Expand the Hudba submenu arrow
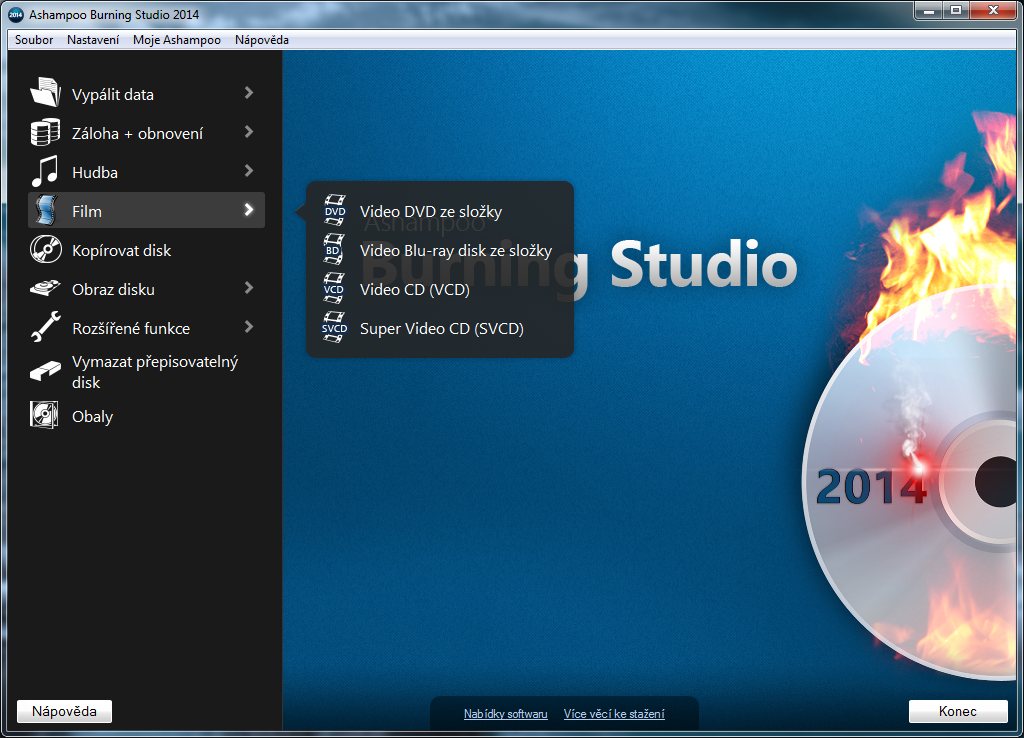The image size is (1024, 738). (249, 171)
